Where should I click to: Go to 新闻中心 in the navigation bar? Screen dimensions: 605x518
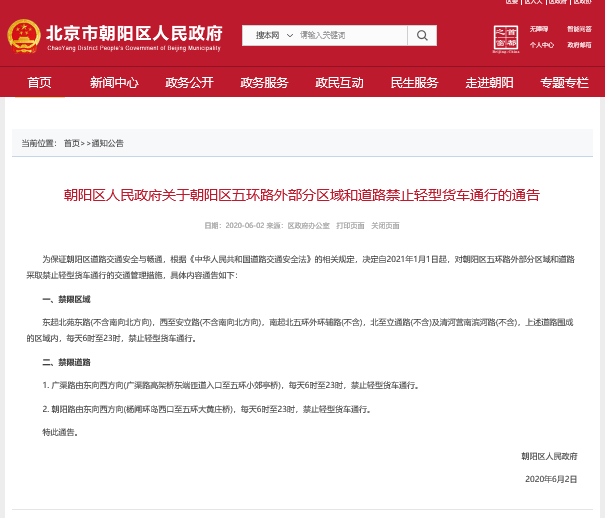pyautogui.click(x=114, y=82)
